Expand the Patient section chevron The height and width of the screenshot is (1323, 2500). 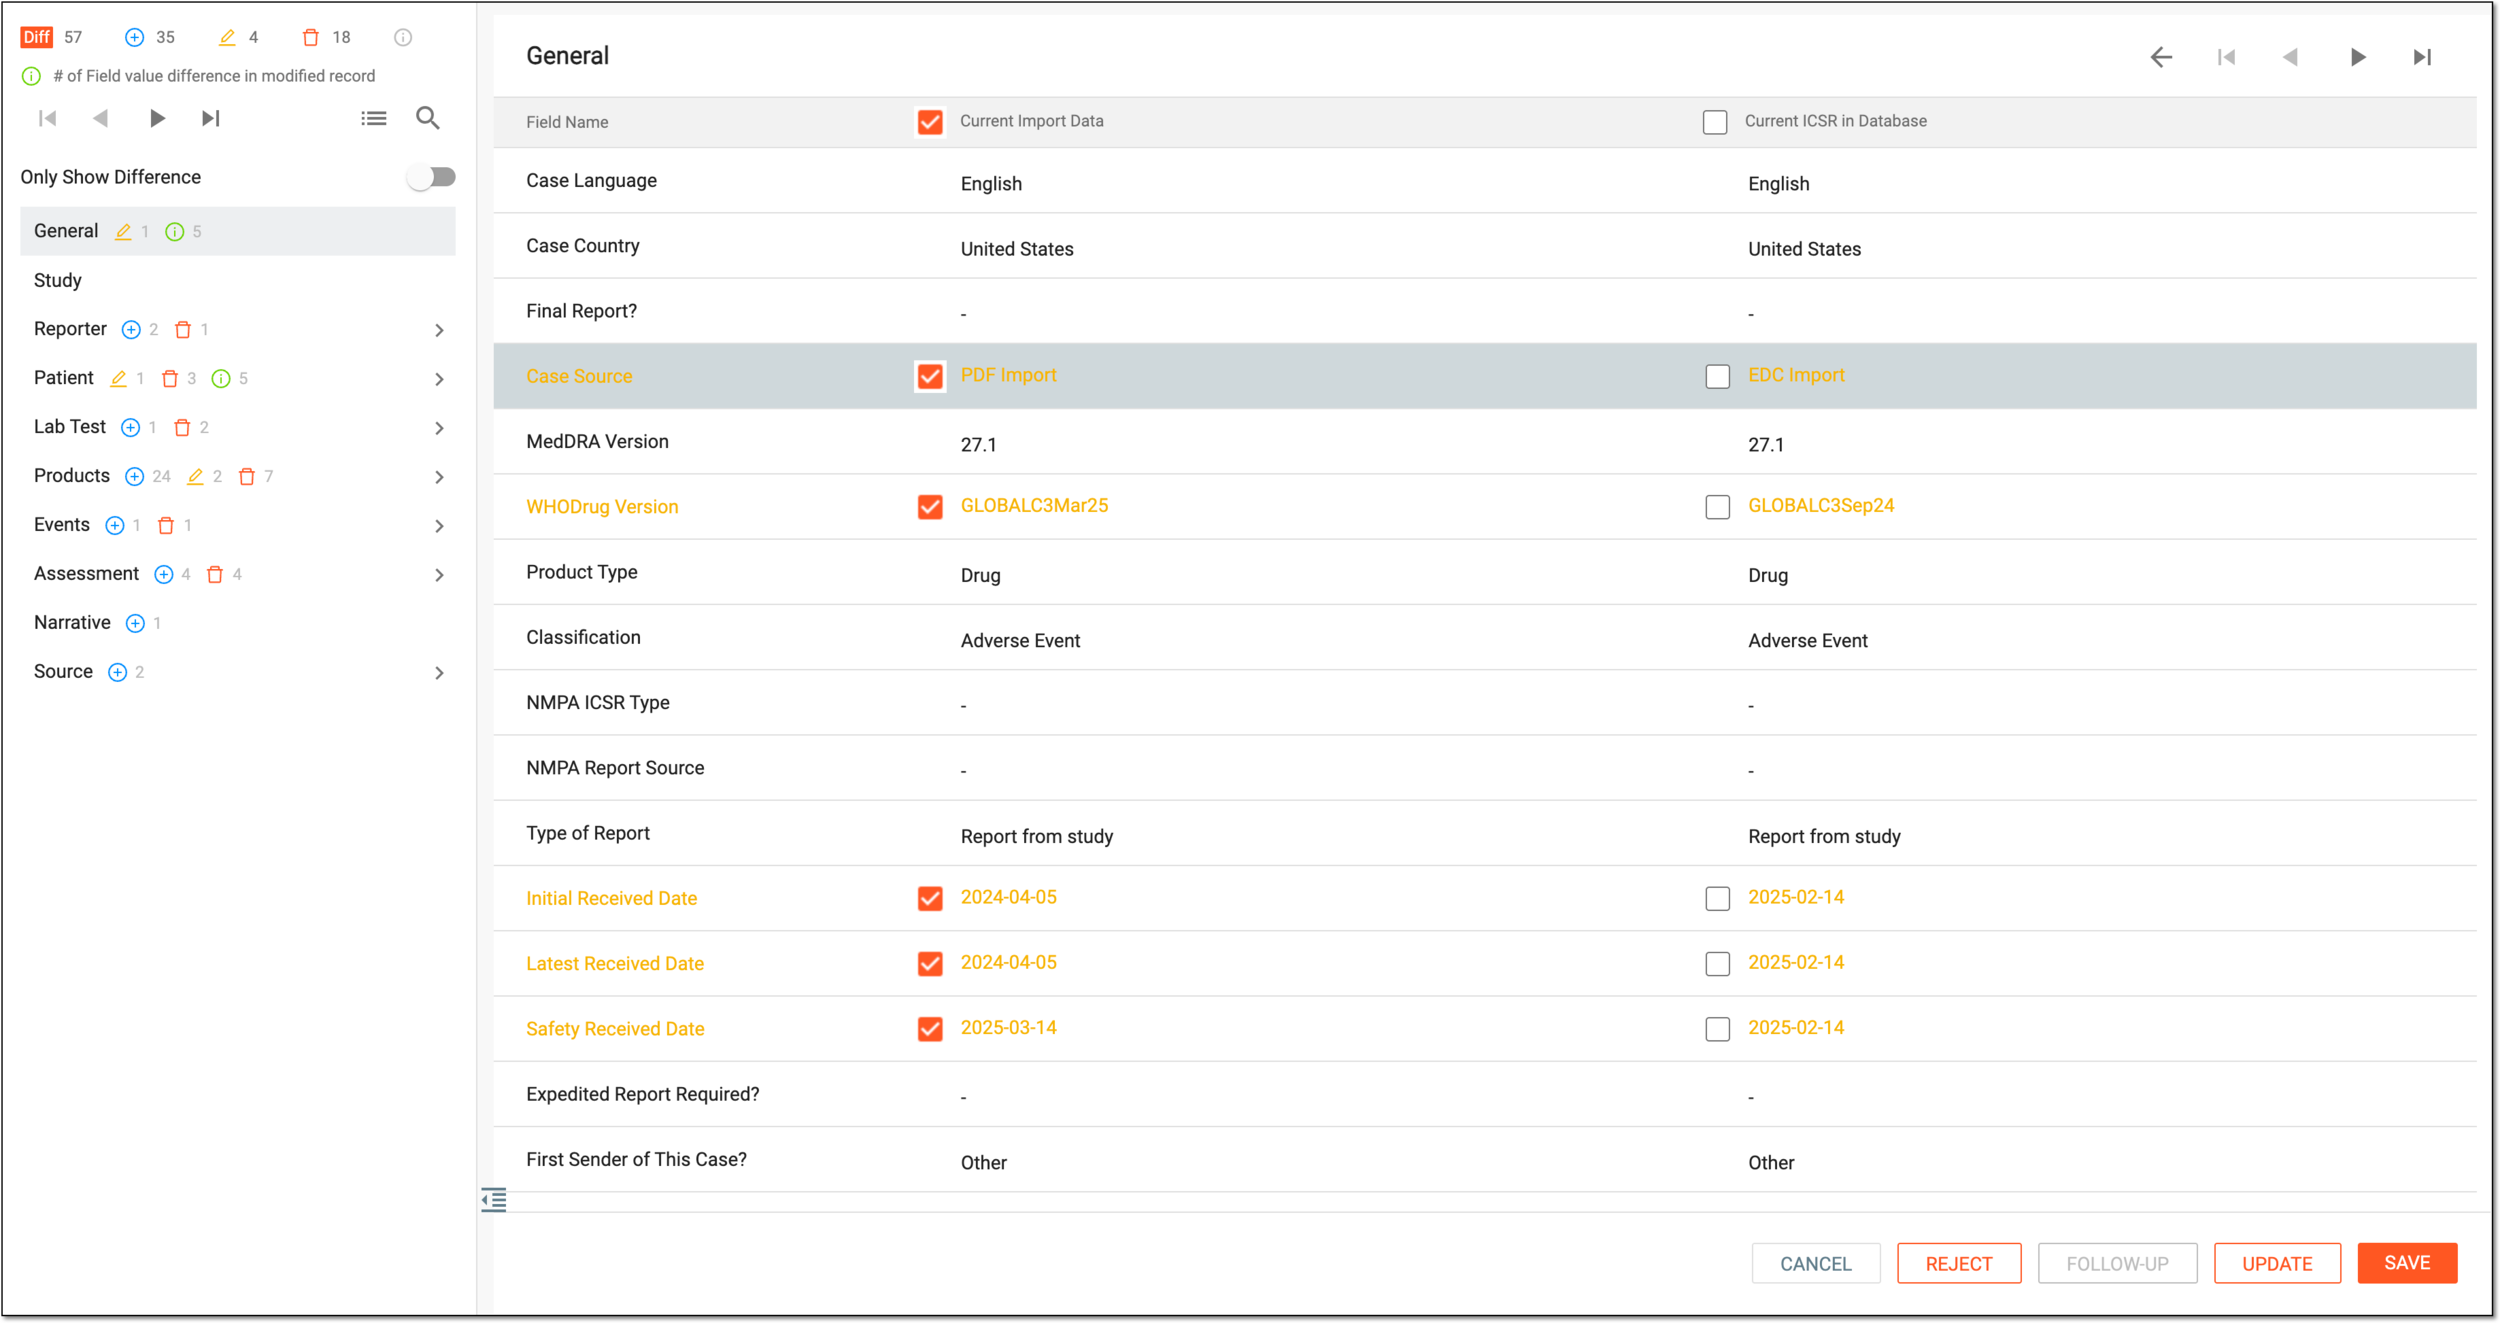click(x=439, y=379)
